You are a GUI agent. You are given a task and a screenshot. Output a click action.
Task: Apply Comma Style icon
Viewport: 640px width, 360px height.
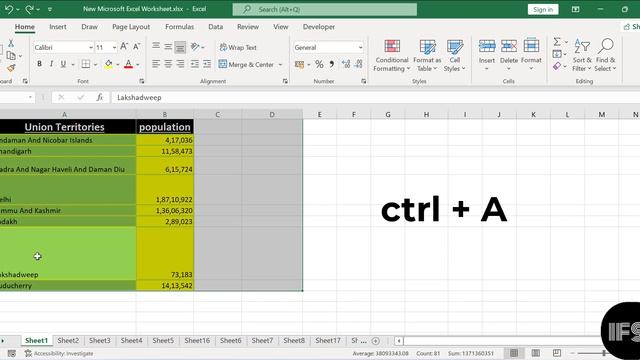click(332, 64)
